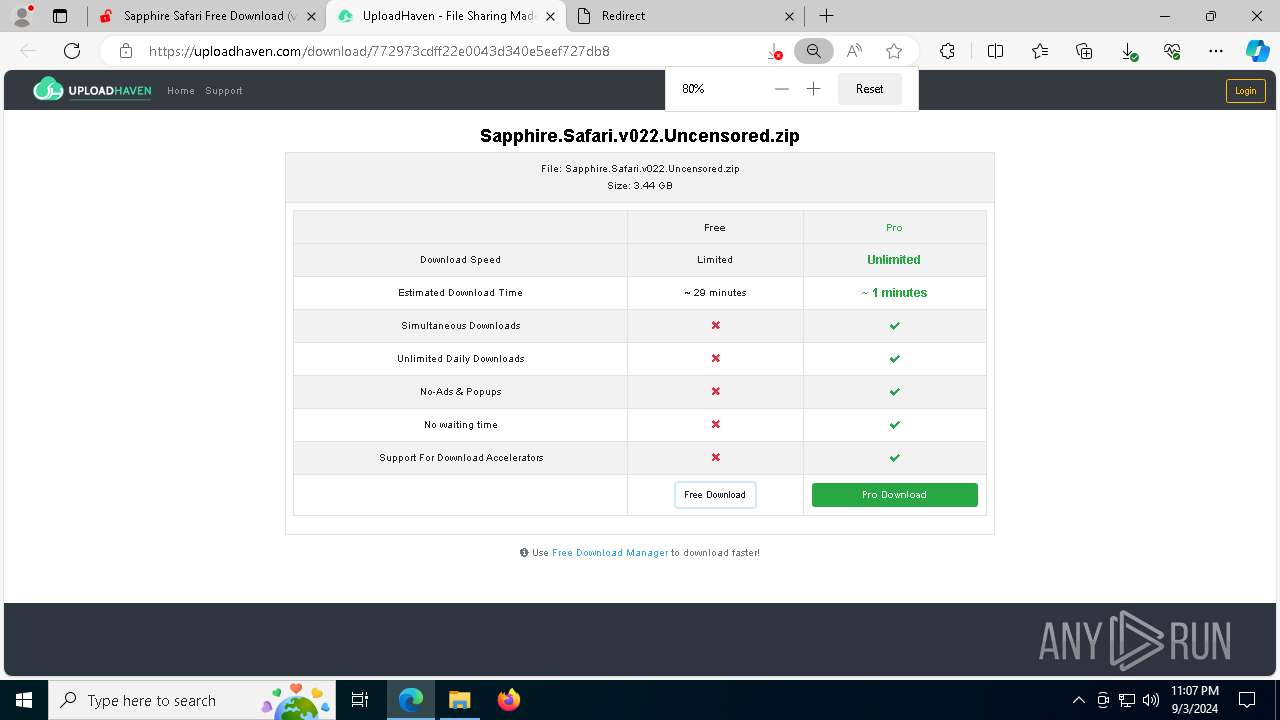Click the UploadHaven logo
Image resolution: width=1280 pixels, height=720 pixels.
[92, 90]
